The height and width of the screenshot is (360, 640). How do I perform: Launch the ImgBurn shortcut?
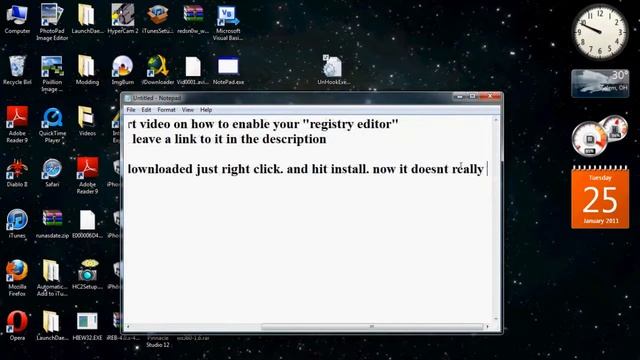[122, 70]
